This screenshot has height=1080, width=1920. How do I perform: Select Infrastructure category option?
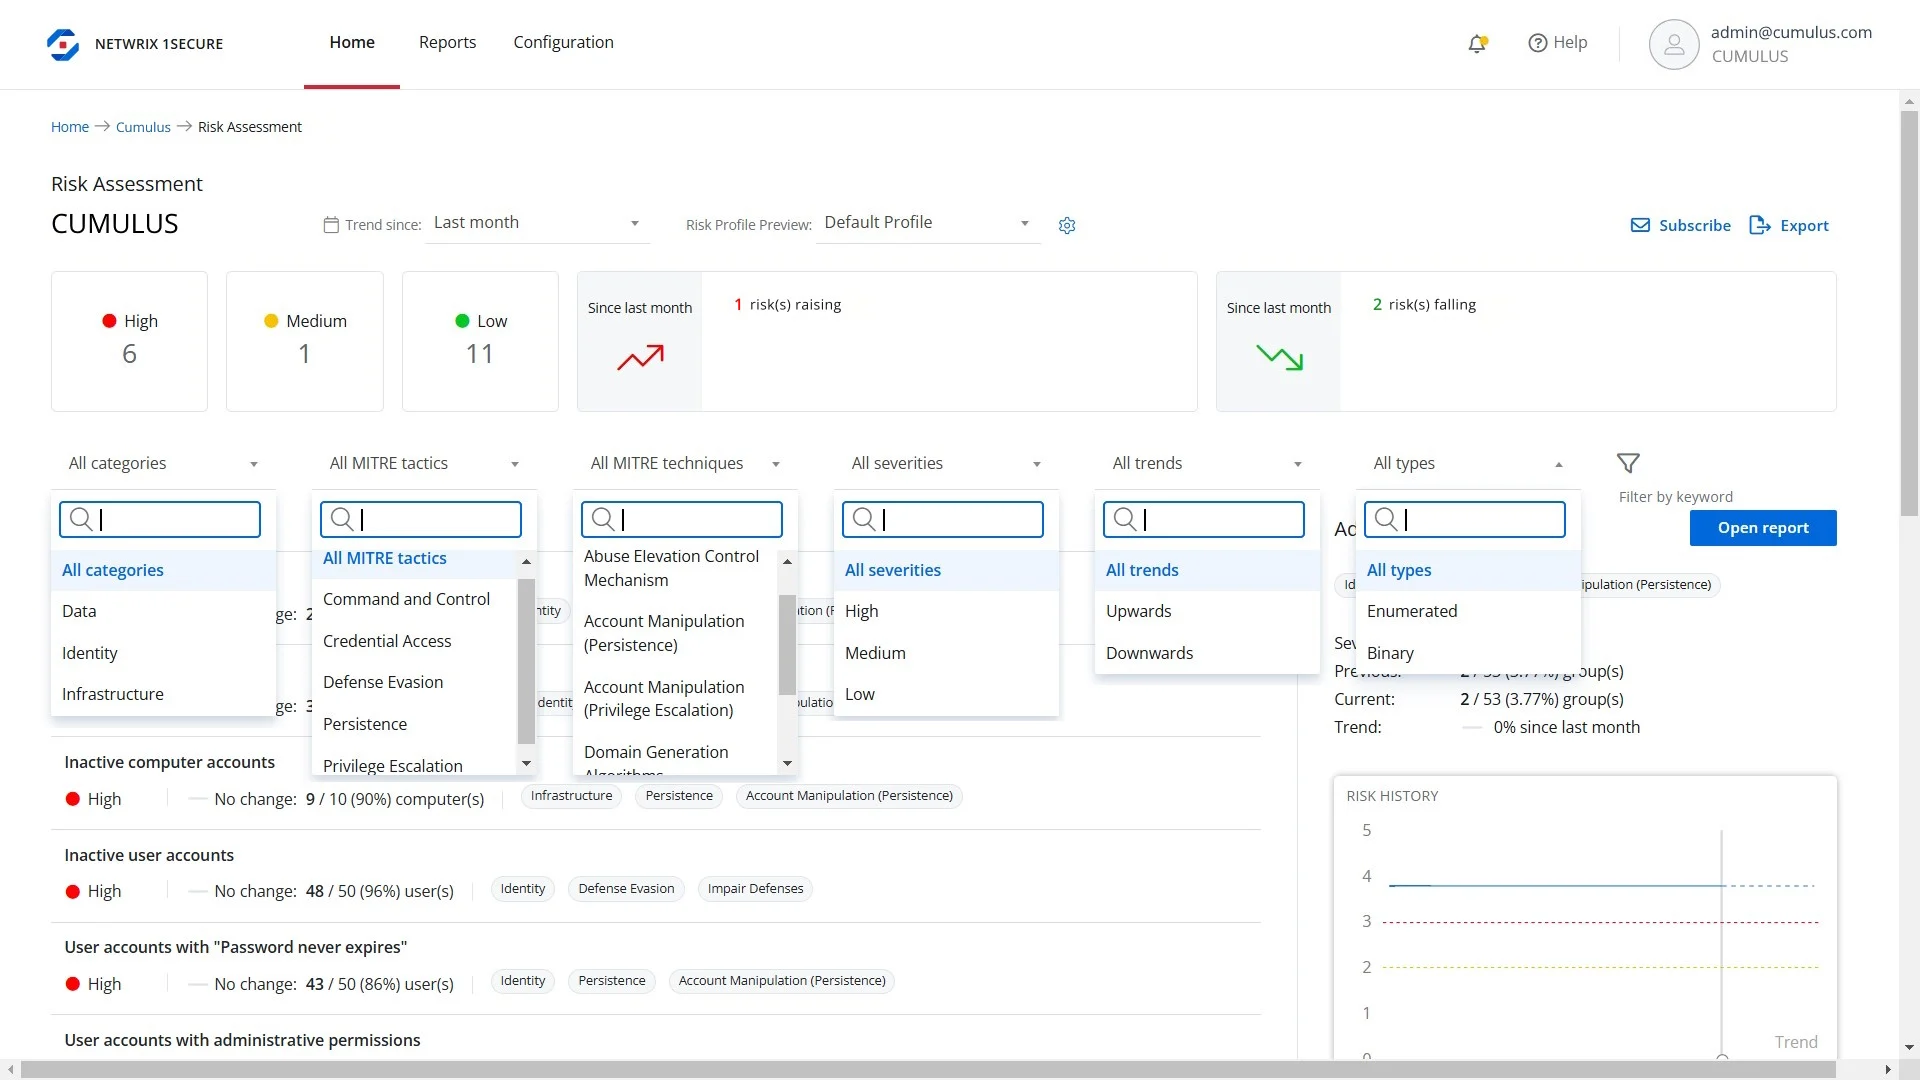tap(163, 694)
